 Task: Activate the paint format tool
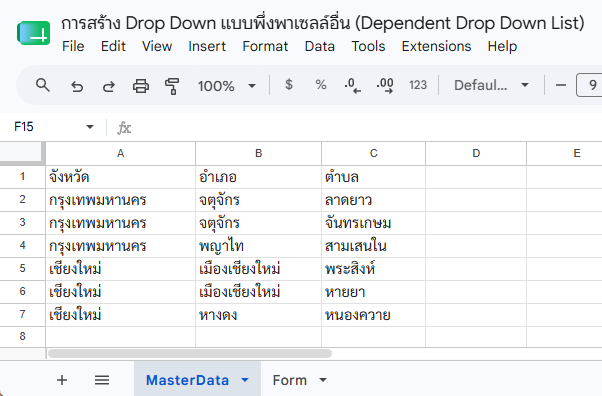(172, 86)
